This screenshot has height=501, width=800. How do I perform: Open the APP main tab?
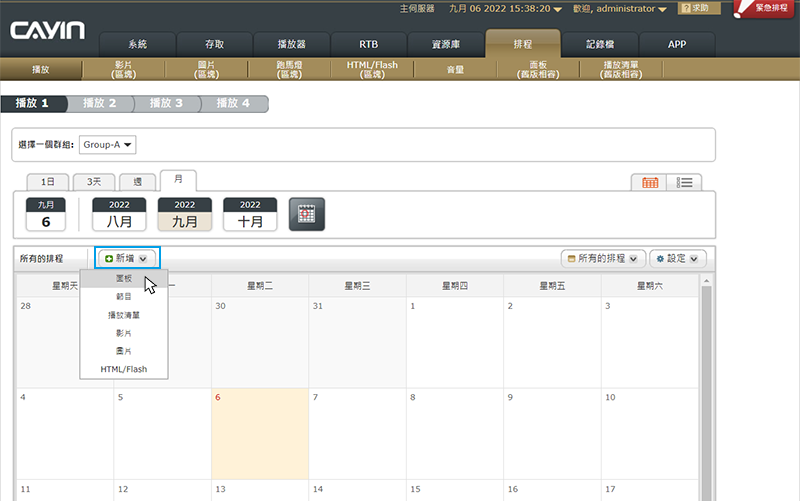(x=677, y=44)
